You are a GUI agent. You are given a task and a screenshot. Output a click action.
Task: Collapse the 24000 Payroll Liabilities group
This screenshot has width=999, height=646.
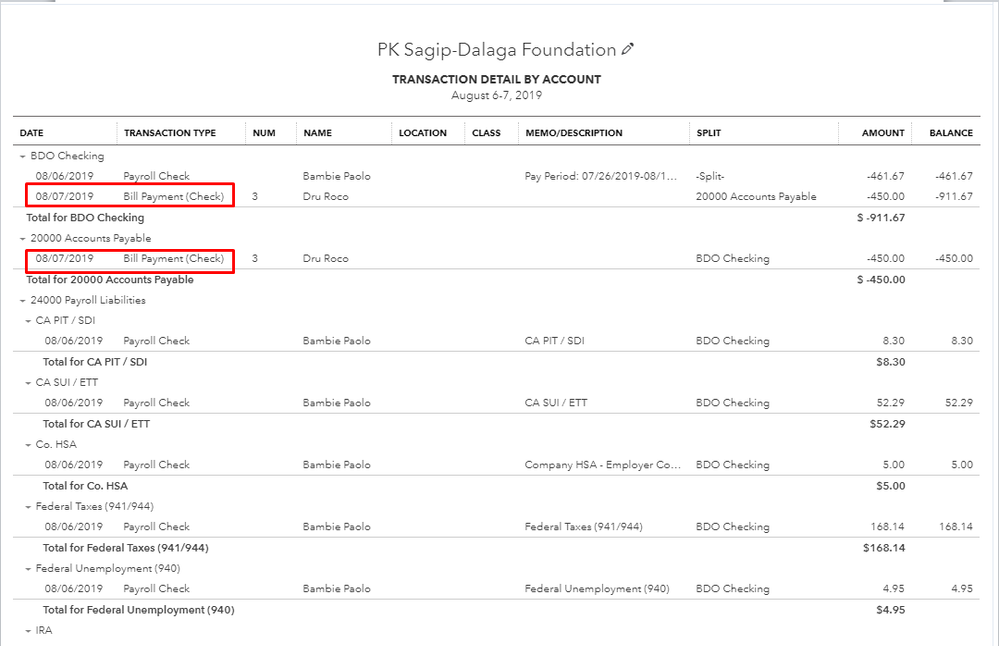point(22,300)
